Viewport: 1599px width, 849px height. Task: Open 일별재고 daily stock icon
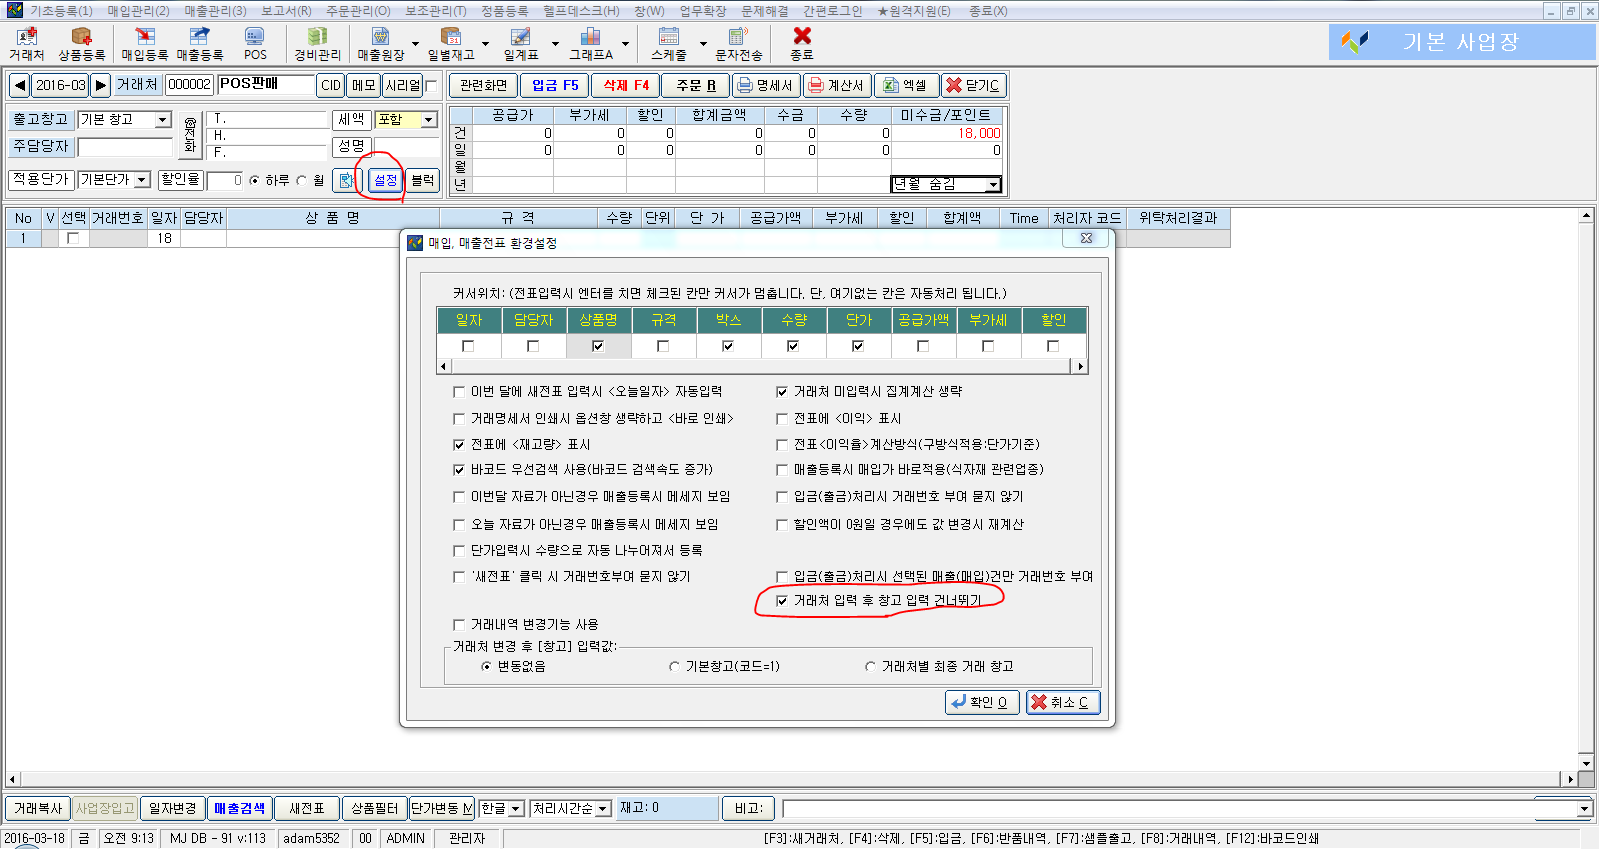coord(451,44)
